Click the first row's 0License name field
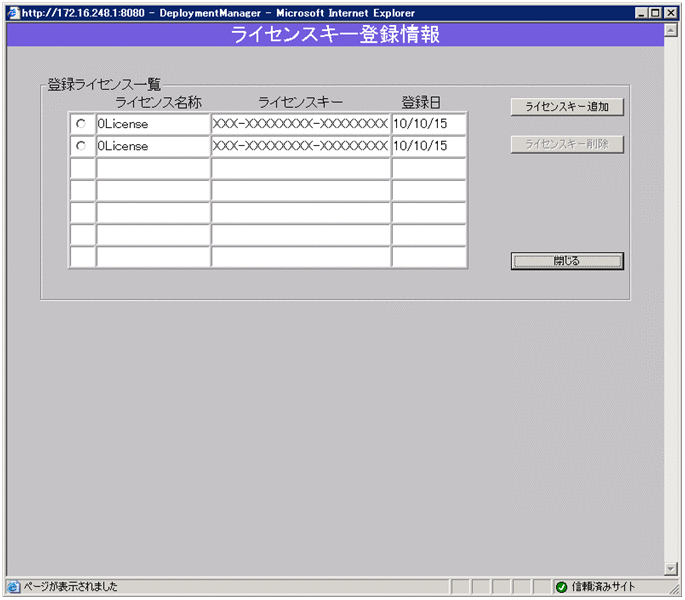685x600 pixels. pos(153,124)
